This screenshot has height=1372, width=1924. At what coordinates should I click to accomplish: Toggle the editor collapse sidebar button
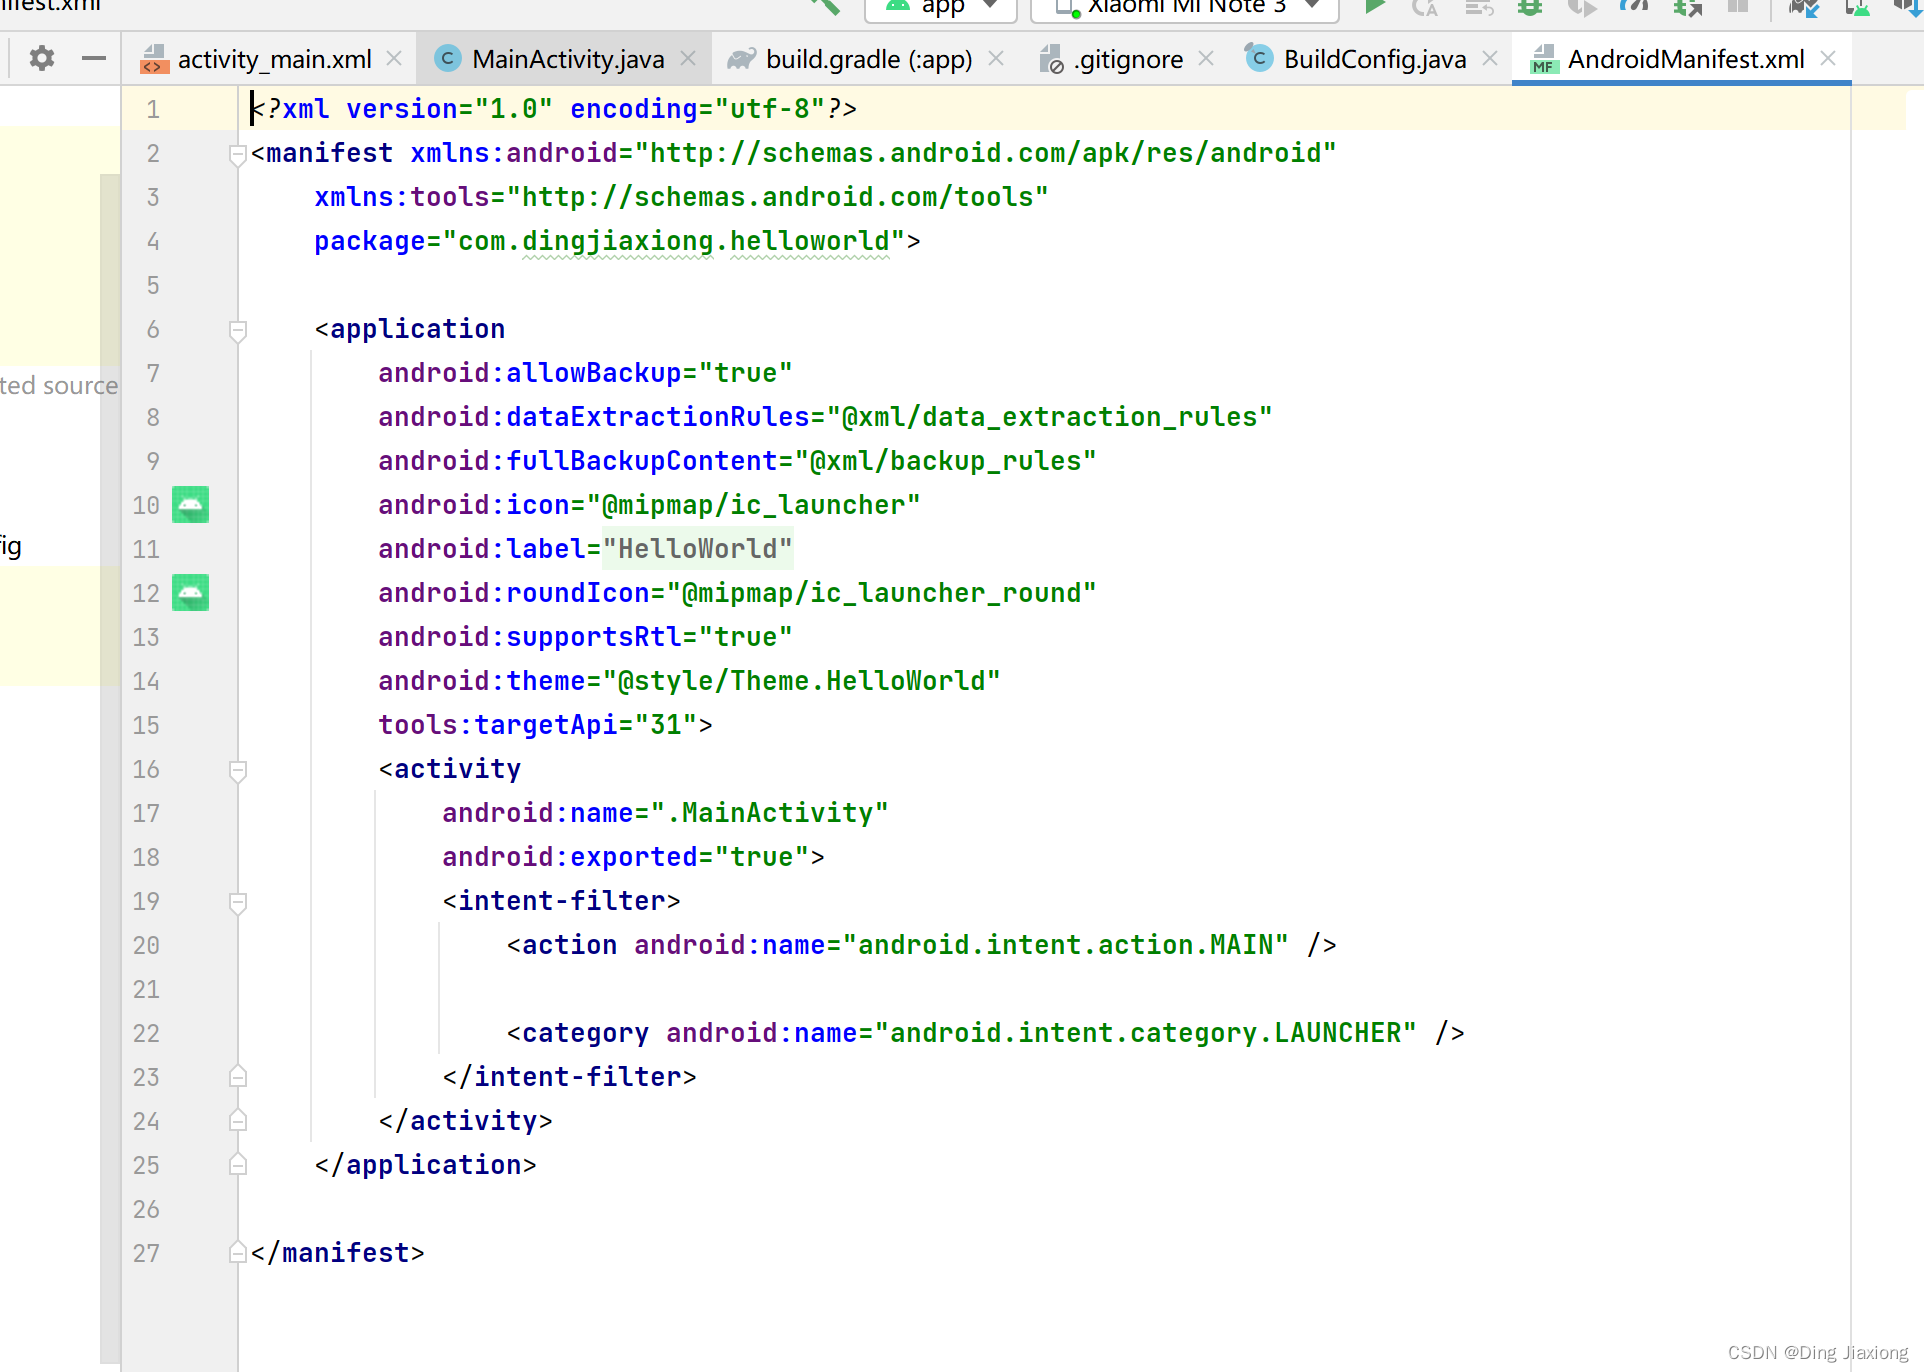[94, 58]
